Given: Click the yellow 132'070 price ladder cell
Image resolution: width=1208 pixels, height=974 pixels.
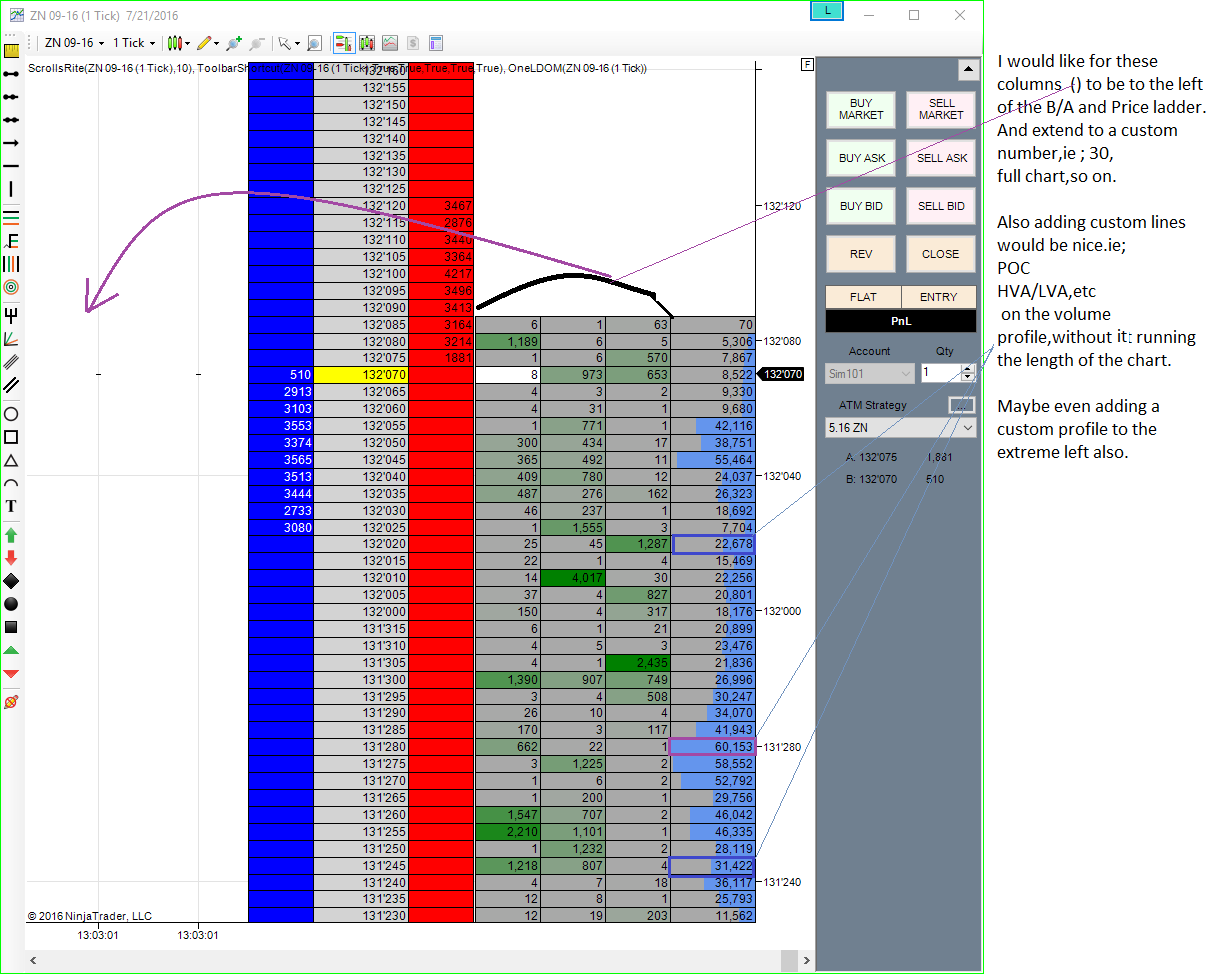Looking at the screenshot, I should tap(361, 375).
